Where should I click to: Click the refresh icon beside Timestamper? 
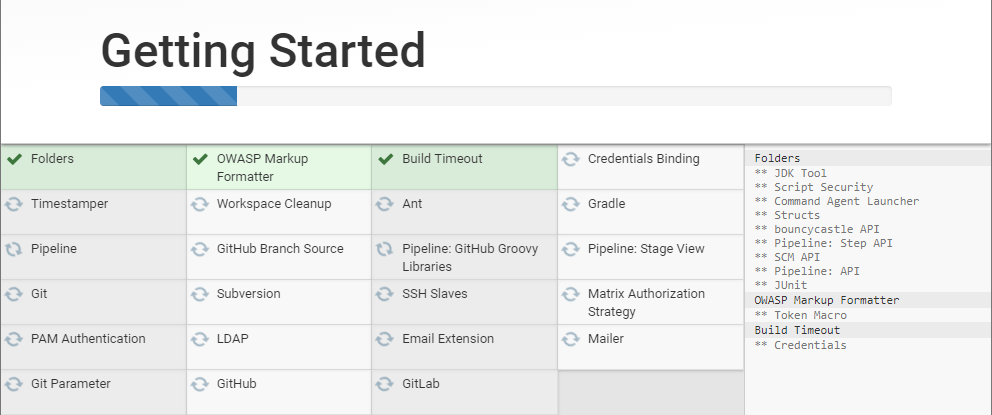14,204
